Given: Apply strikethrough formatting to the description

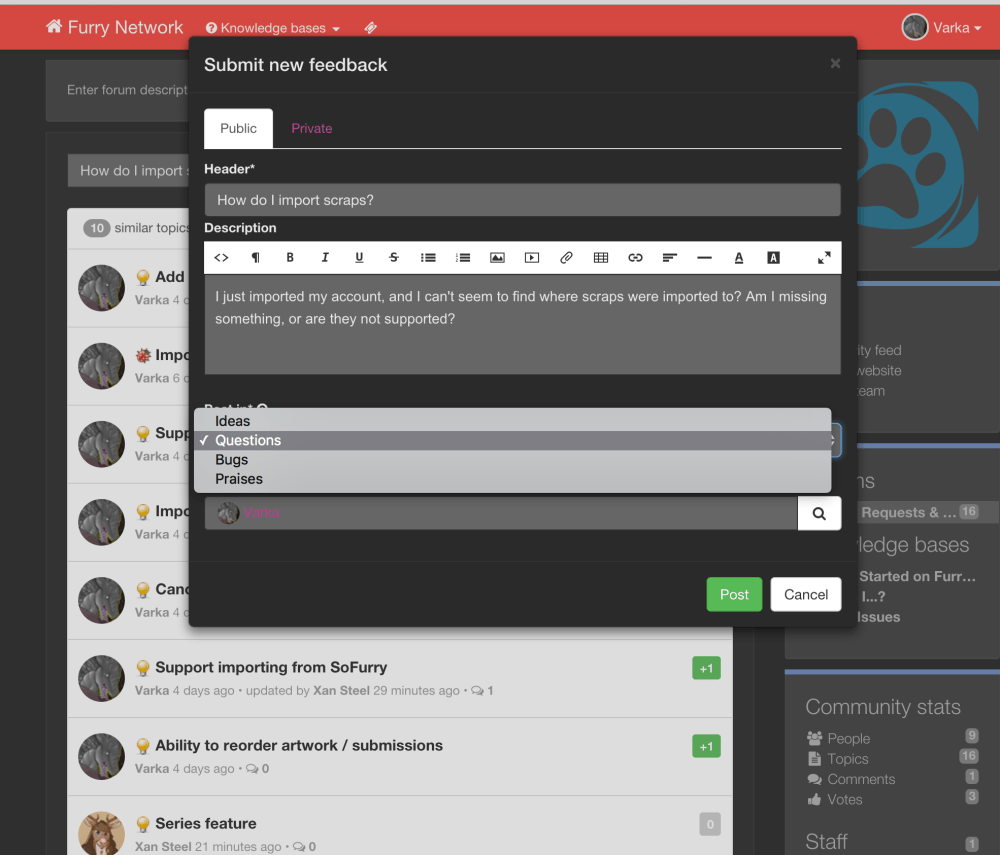Looking at the screenshot, I should (393, 257).
